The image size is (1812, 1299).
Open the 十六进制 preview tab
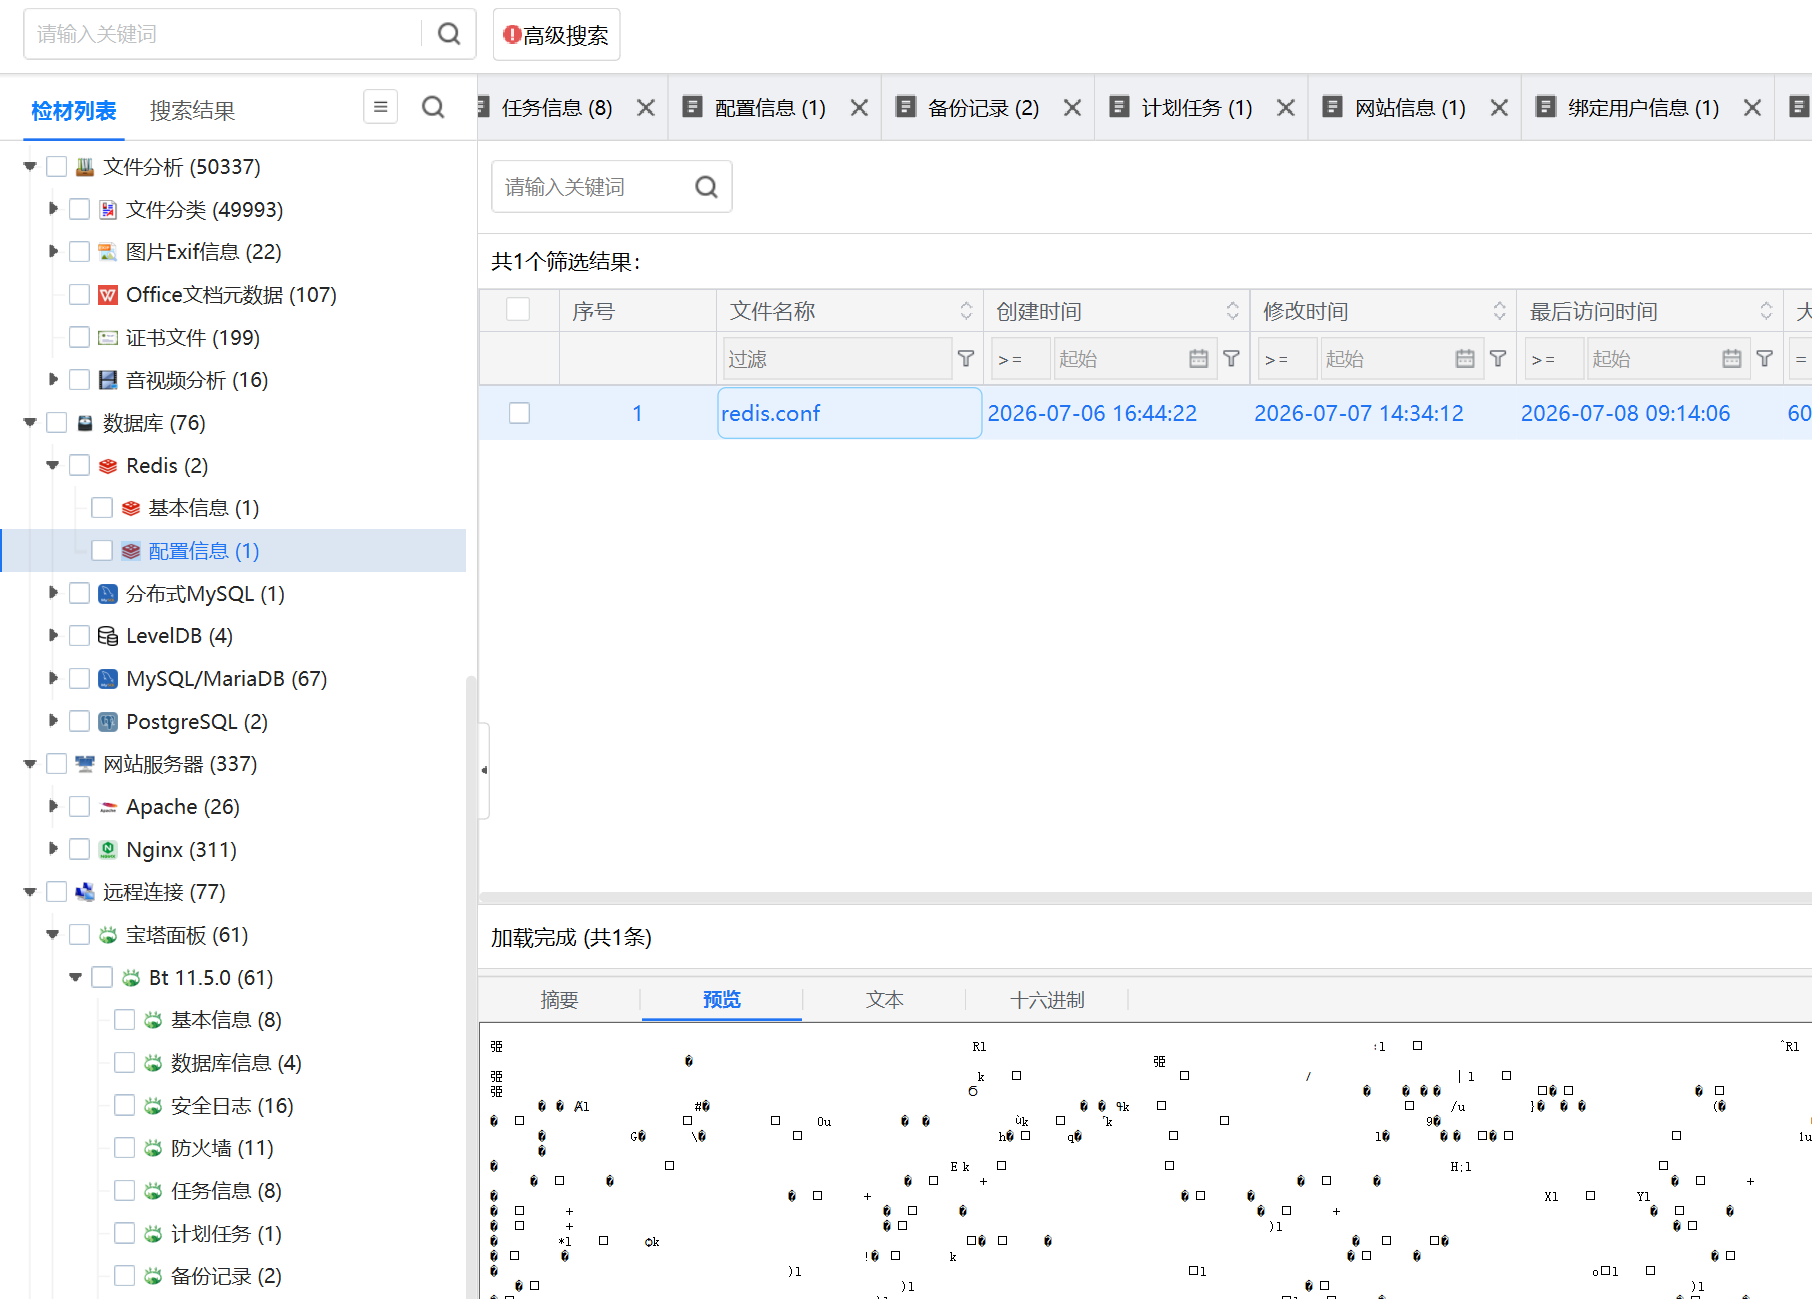(x=1047, y=1000)
